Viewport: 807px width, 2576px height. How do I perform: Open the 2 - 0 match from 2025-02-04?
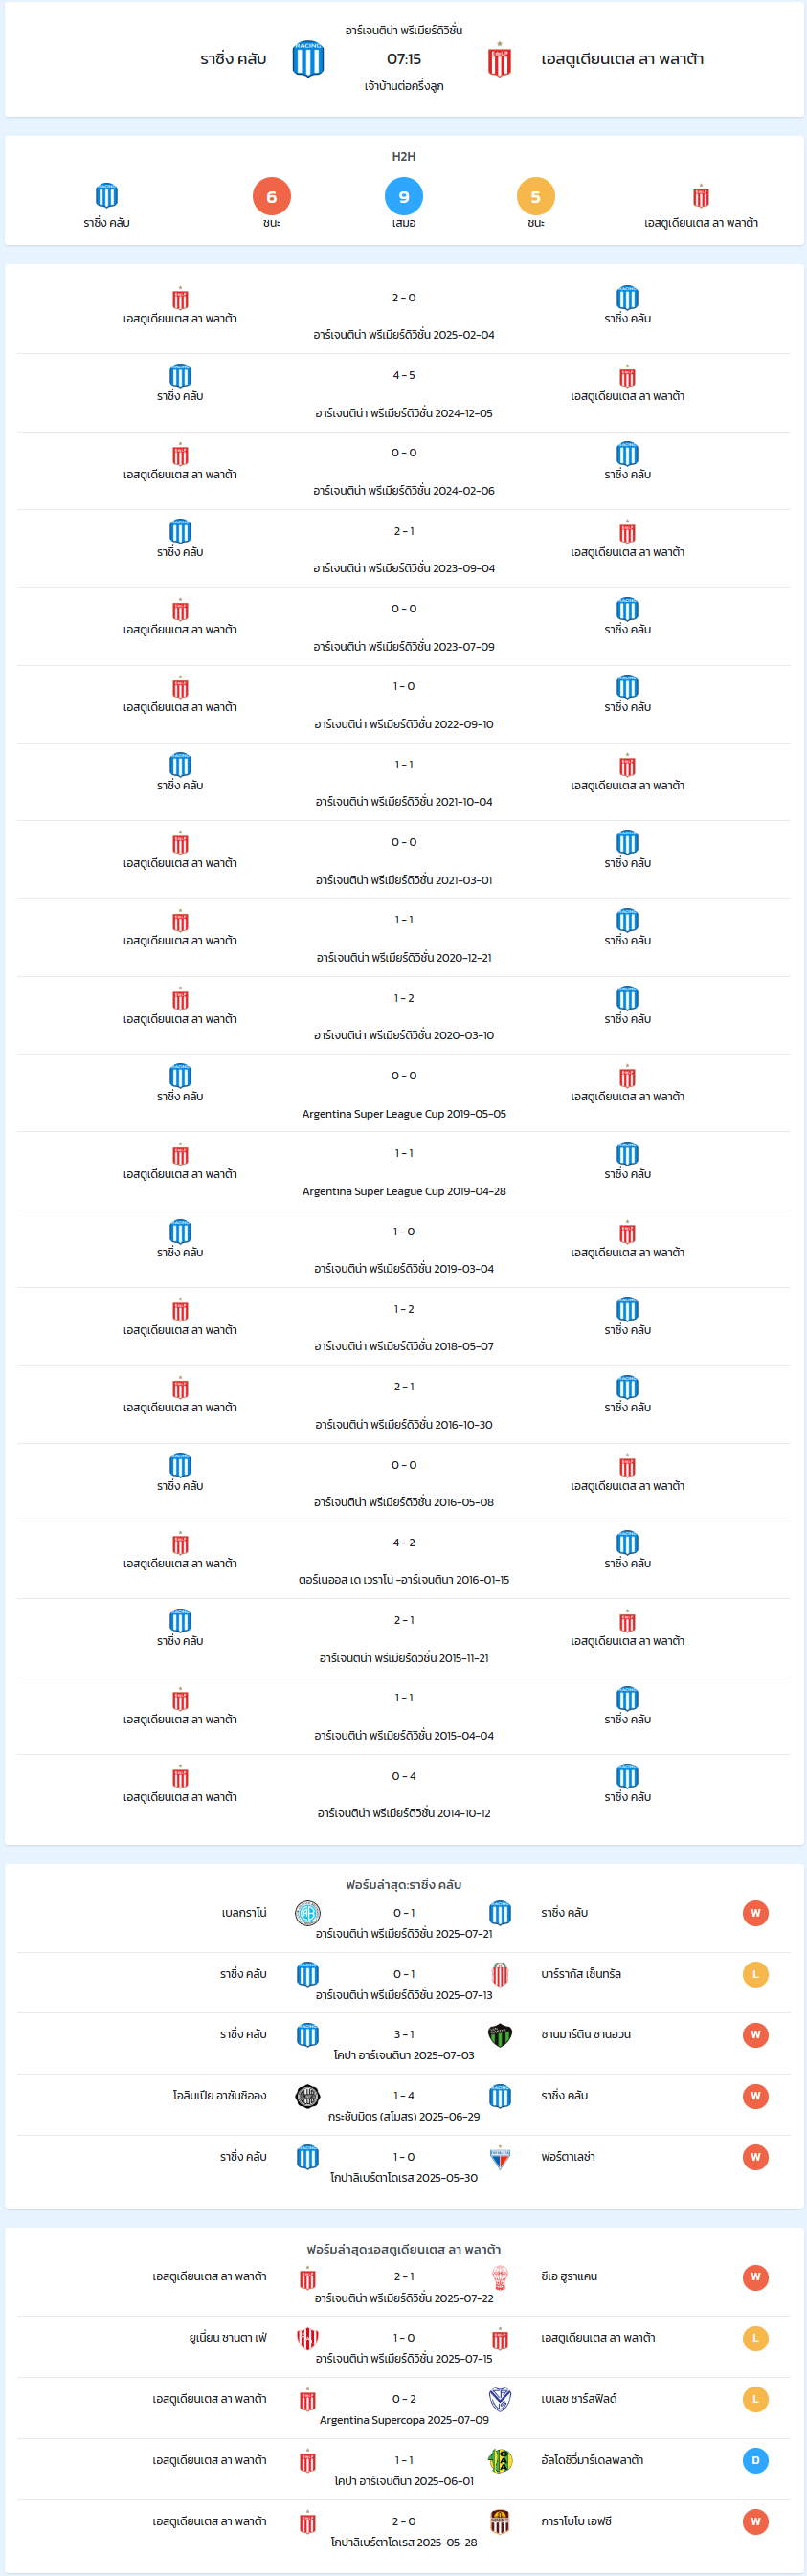pyautogui.click(x=404, y=315)
